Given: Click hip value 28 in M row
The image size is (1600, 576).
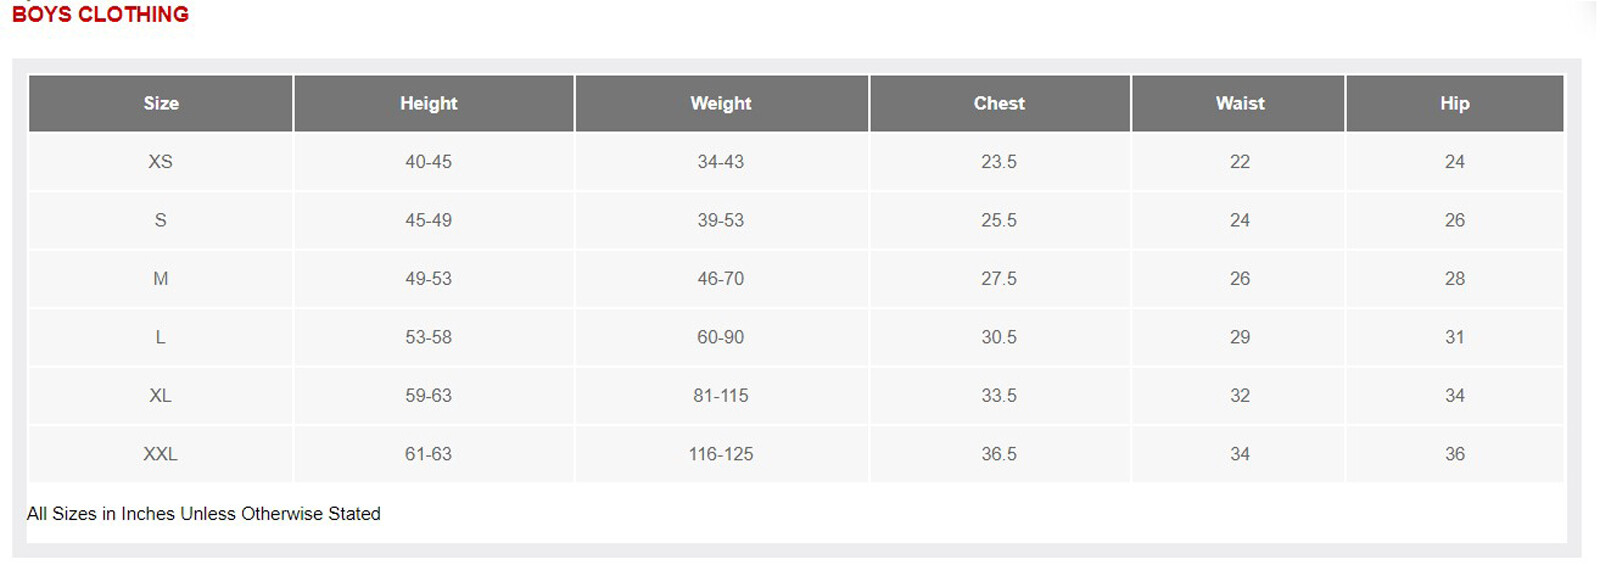Looking at the screenshot, I should click(x=1454, y=279).
